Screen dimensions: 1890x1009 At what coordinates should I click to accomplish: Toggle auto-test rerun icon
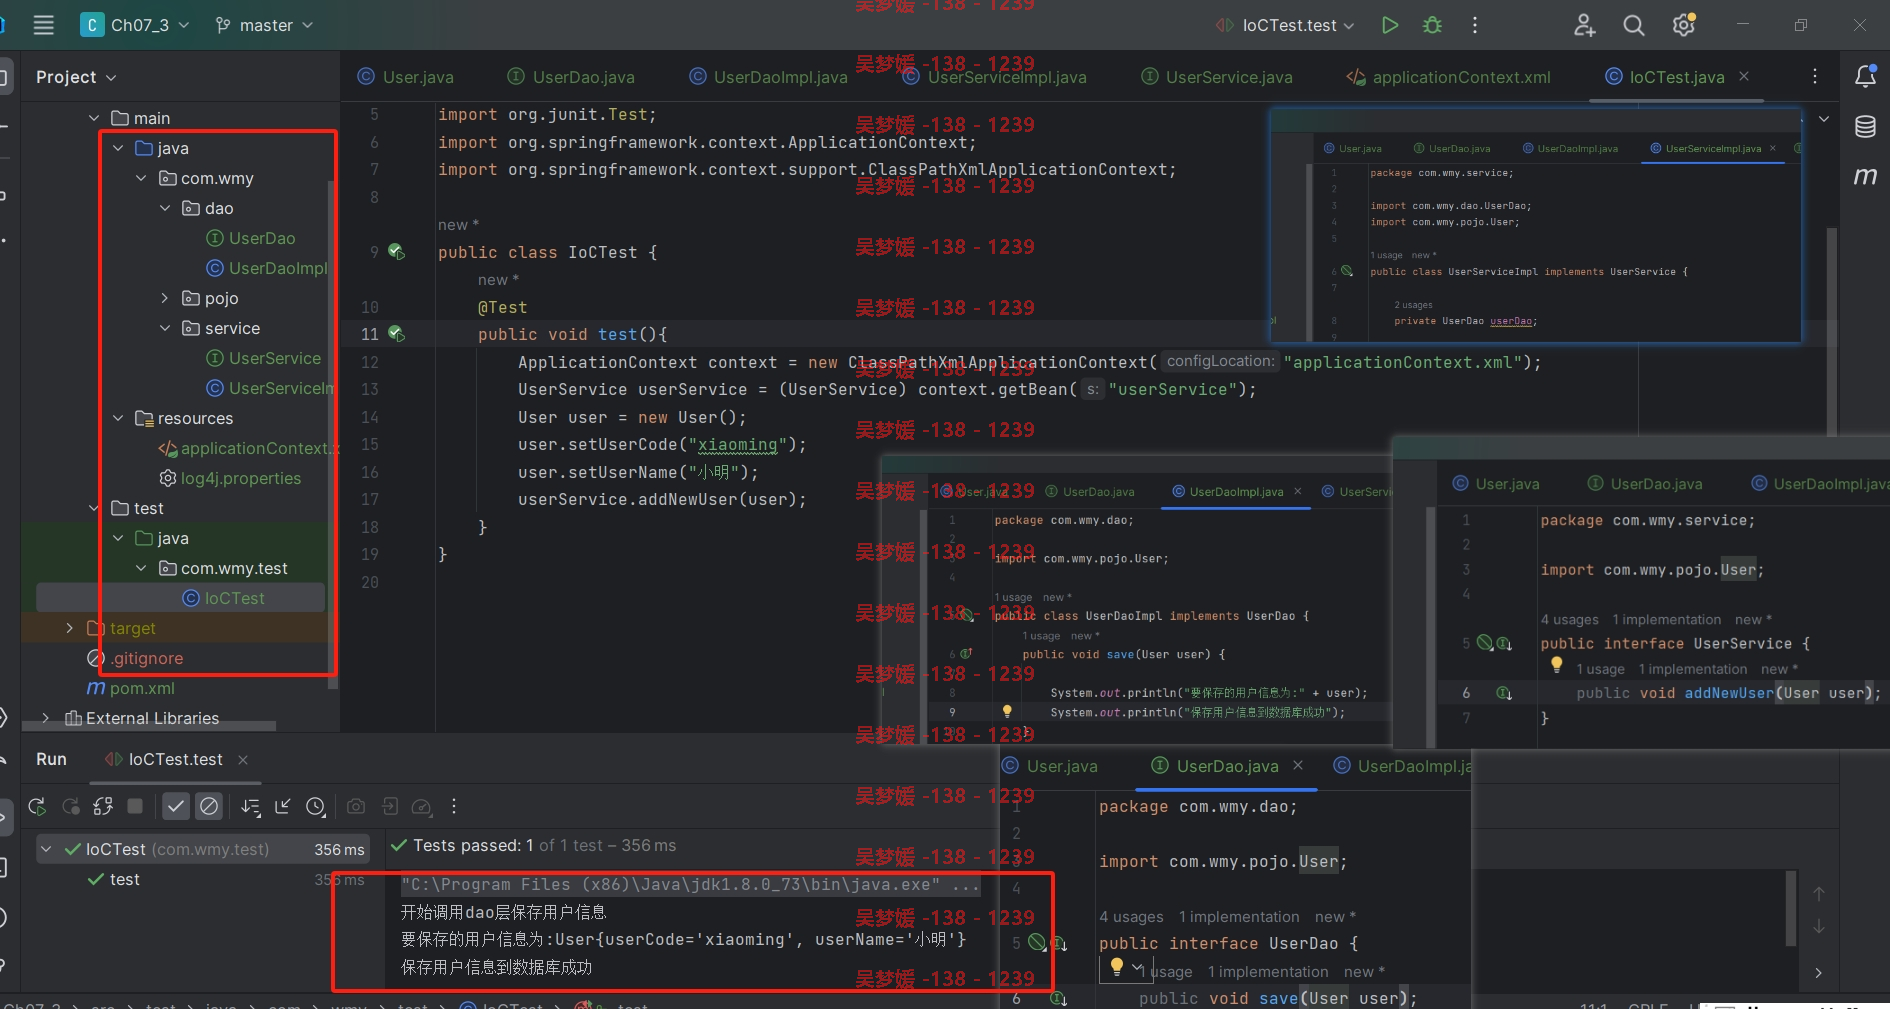(103, 806)
